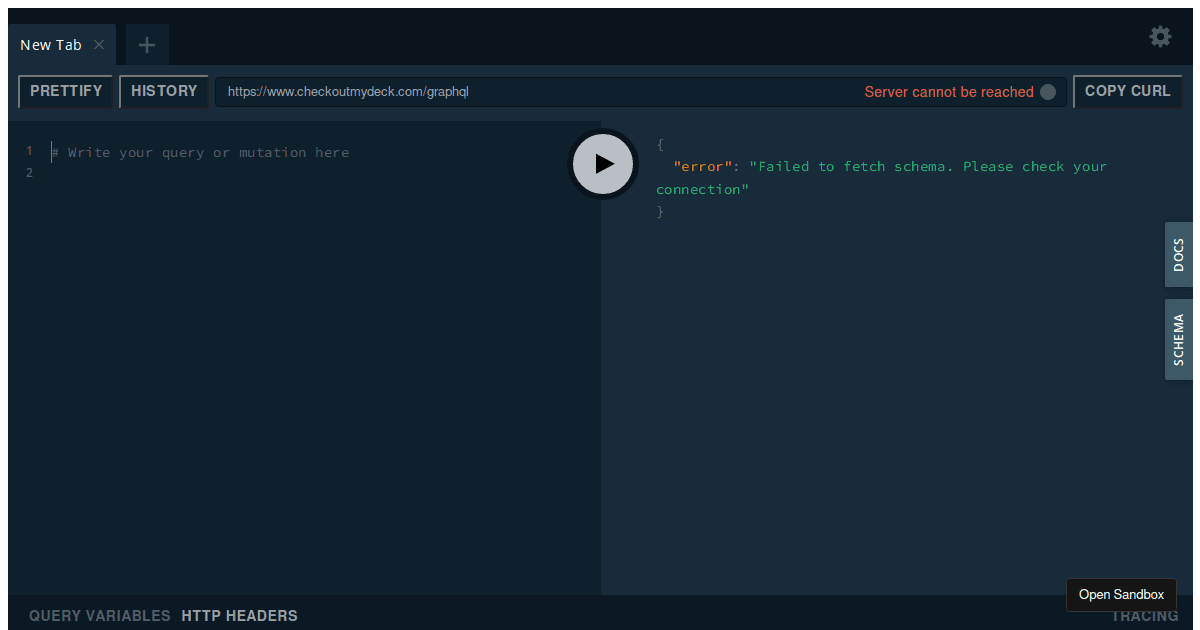This screenshot has height=630, width=1200.
Task: Create a new tab with the plus icon
Action: coord(146,44)
